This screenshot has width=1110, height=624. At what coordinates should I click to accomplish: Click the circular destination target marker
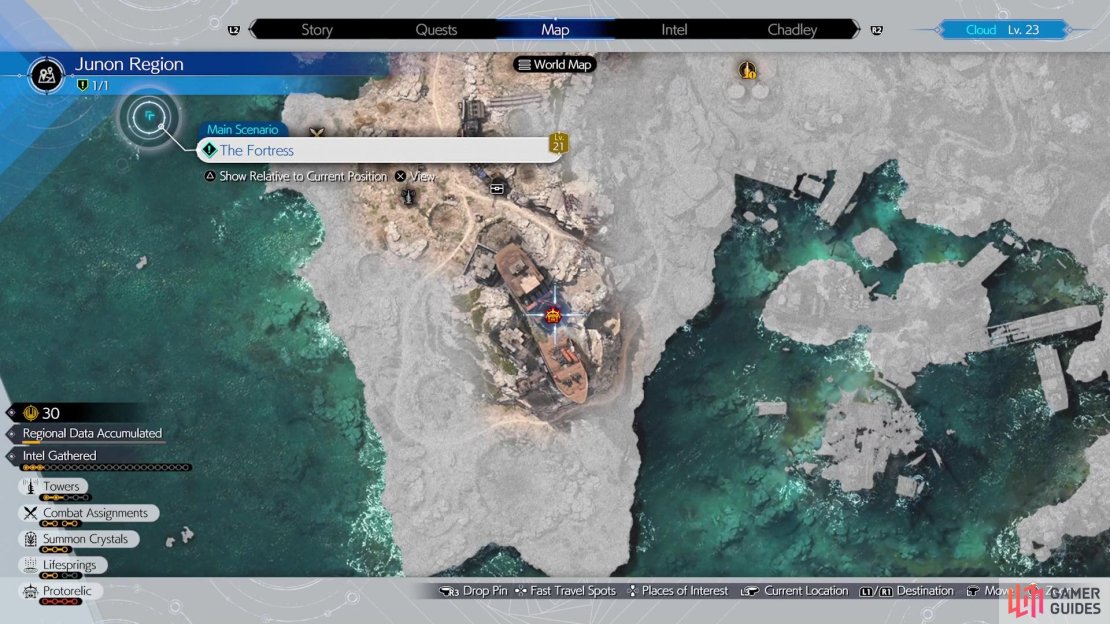click(149, 116)
